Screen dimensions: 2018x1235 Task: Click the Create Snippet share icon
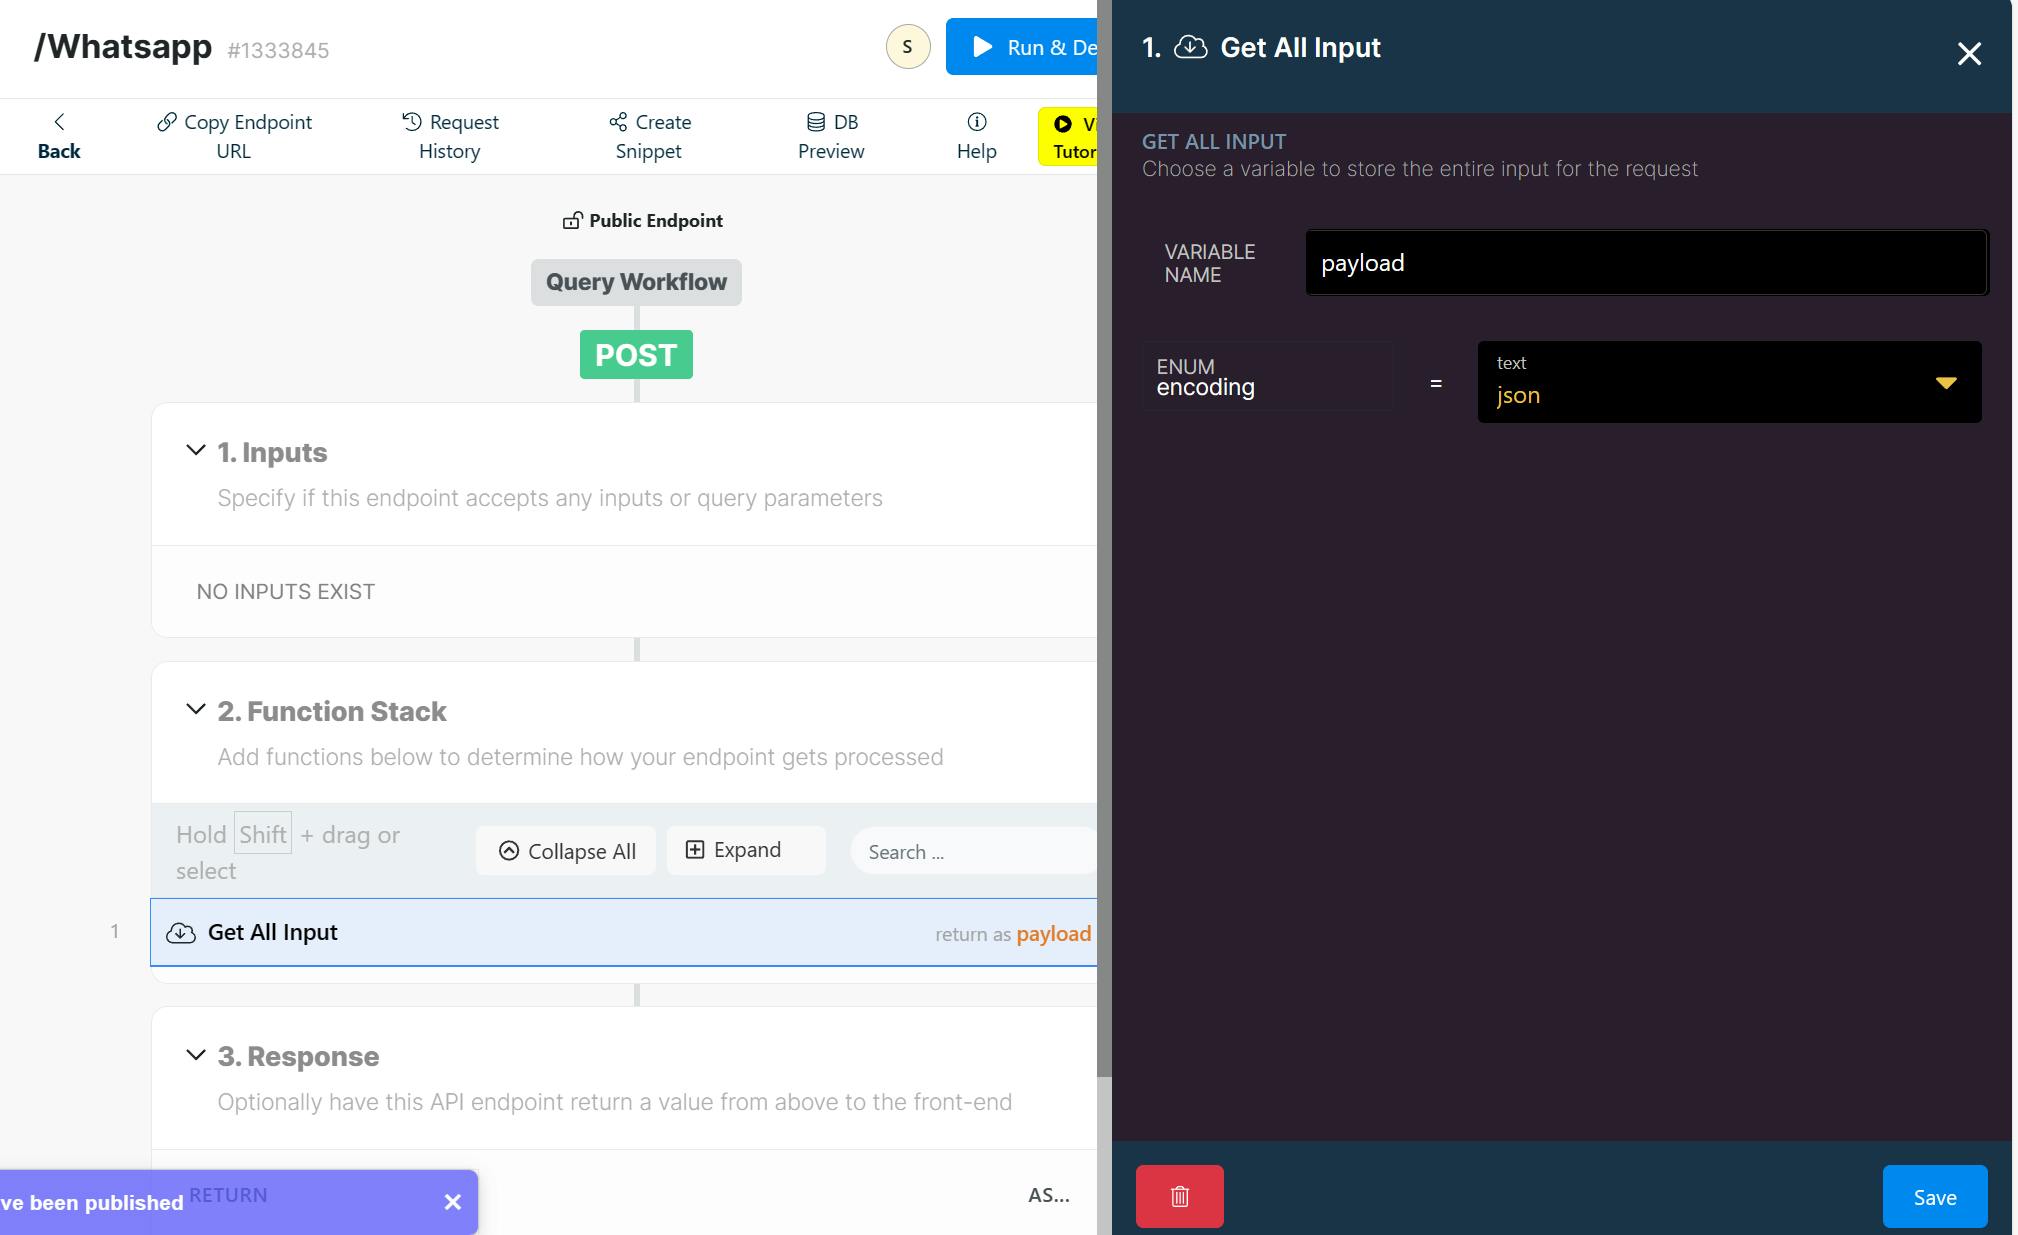[x=618, y=122]
